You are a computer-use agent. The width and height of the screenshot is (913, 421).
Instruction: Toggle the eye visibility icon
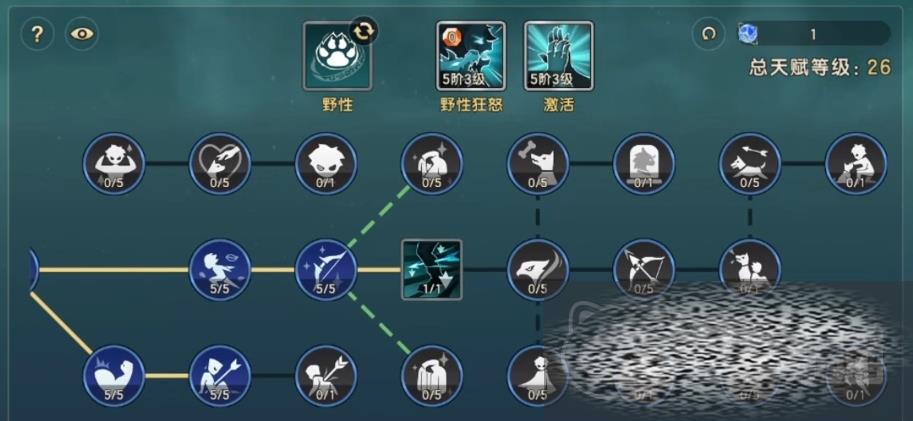click(82, 34)
